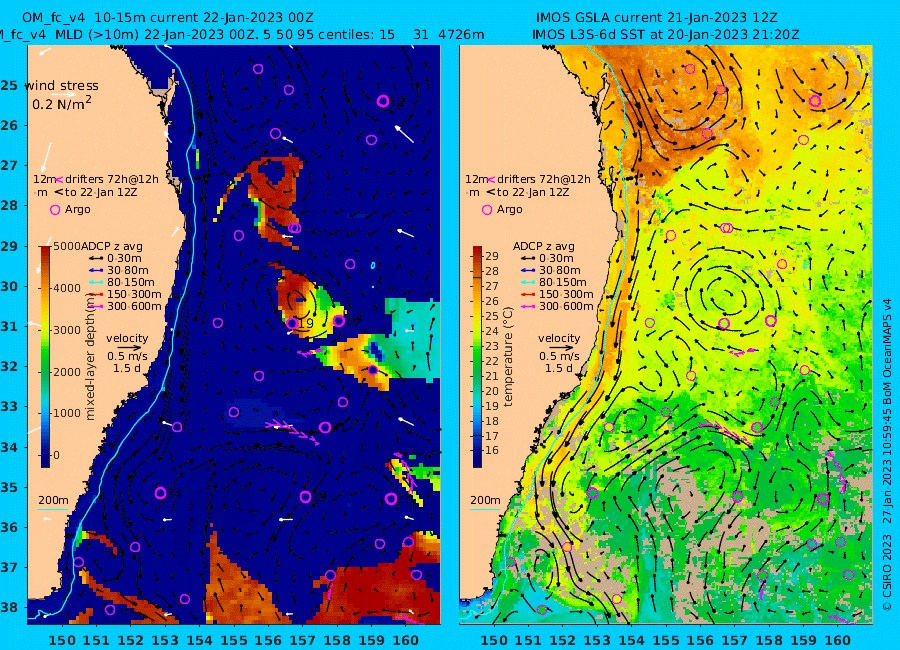Click latitude label '30' on left axis
This screenshot has height=650, width=900.
point(9,286)
